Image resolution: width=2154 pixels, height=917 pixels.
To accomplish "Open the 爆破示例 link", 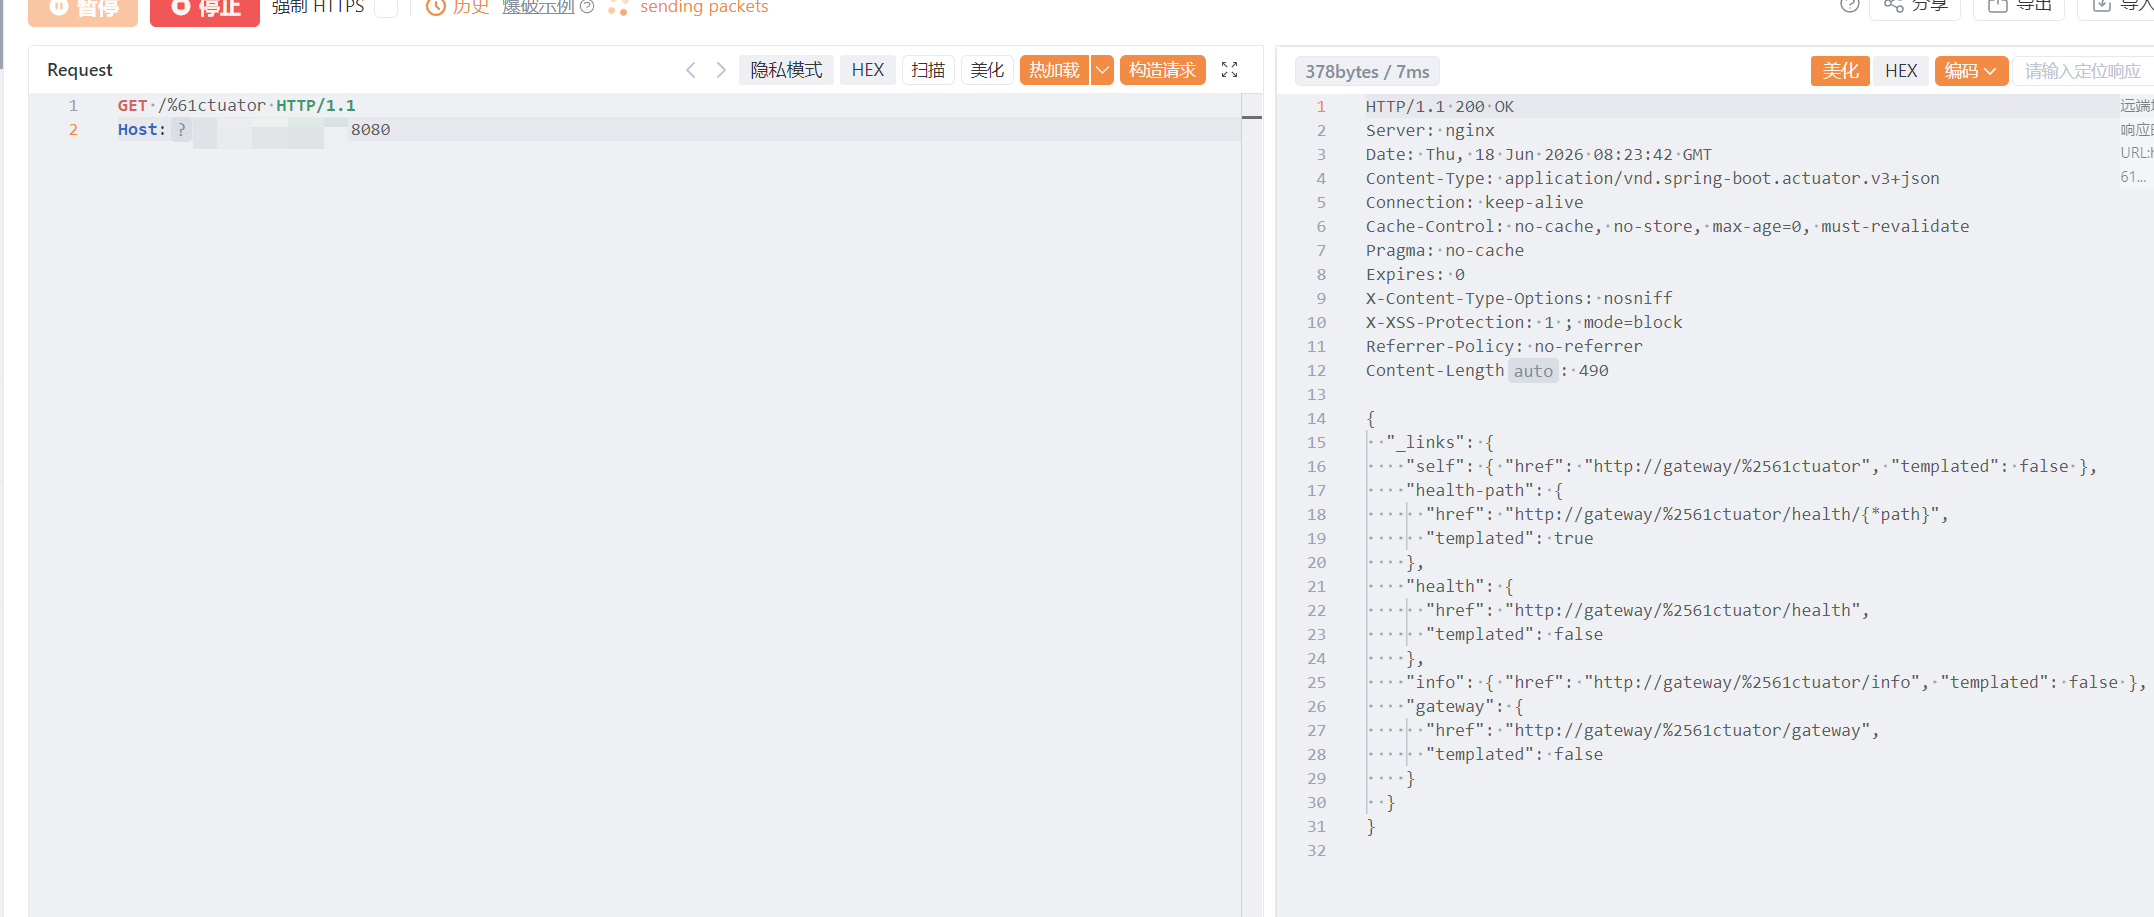I will pyautogui.click(x=538, y=8).
